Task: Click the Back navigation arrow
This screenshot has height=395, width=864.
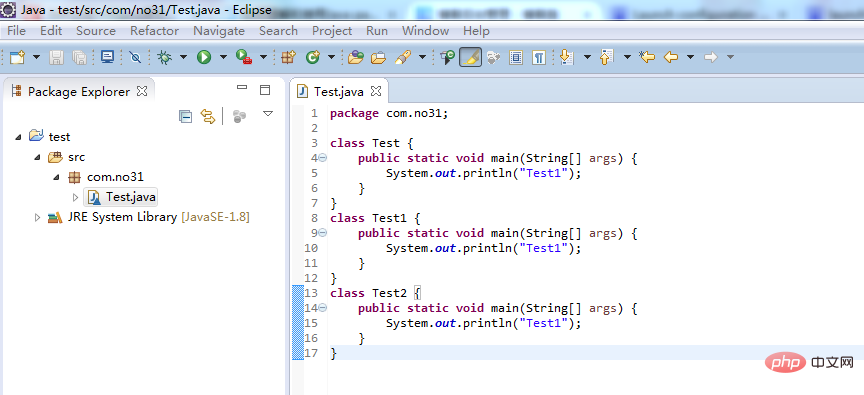Action: pyautogui.click(x=671, y=57)
